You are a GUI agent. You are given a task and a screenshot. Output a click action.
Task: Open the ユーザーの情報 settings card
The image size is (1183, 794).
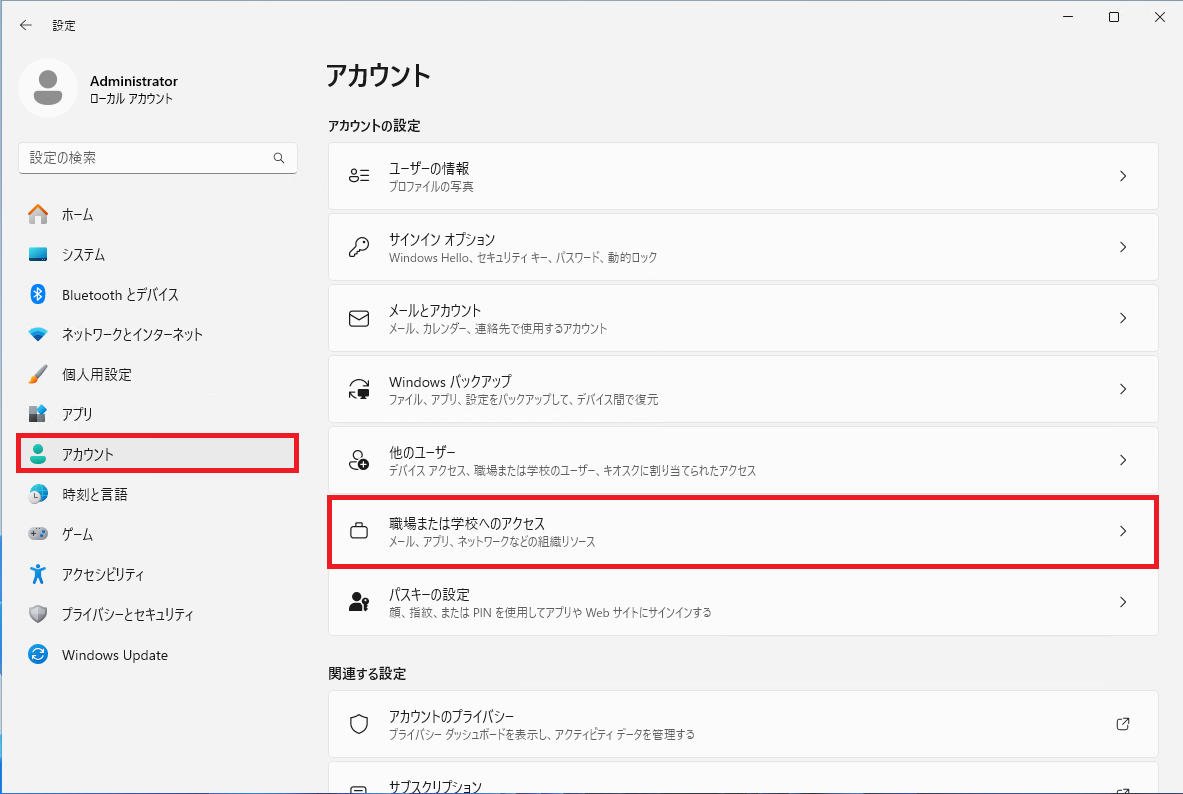pos(743,176)
